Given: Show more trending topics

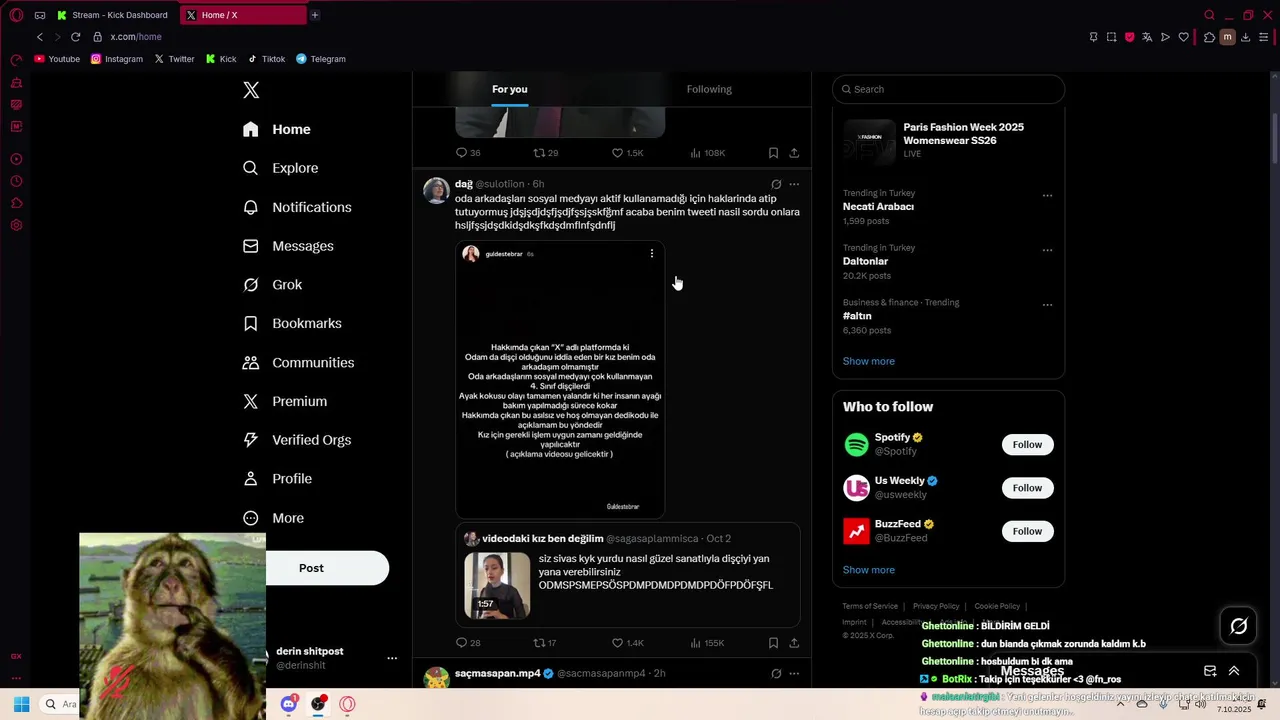Looking at the screenshot, I should pos(868,361).
